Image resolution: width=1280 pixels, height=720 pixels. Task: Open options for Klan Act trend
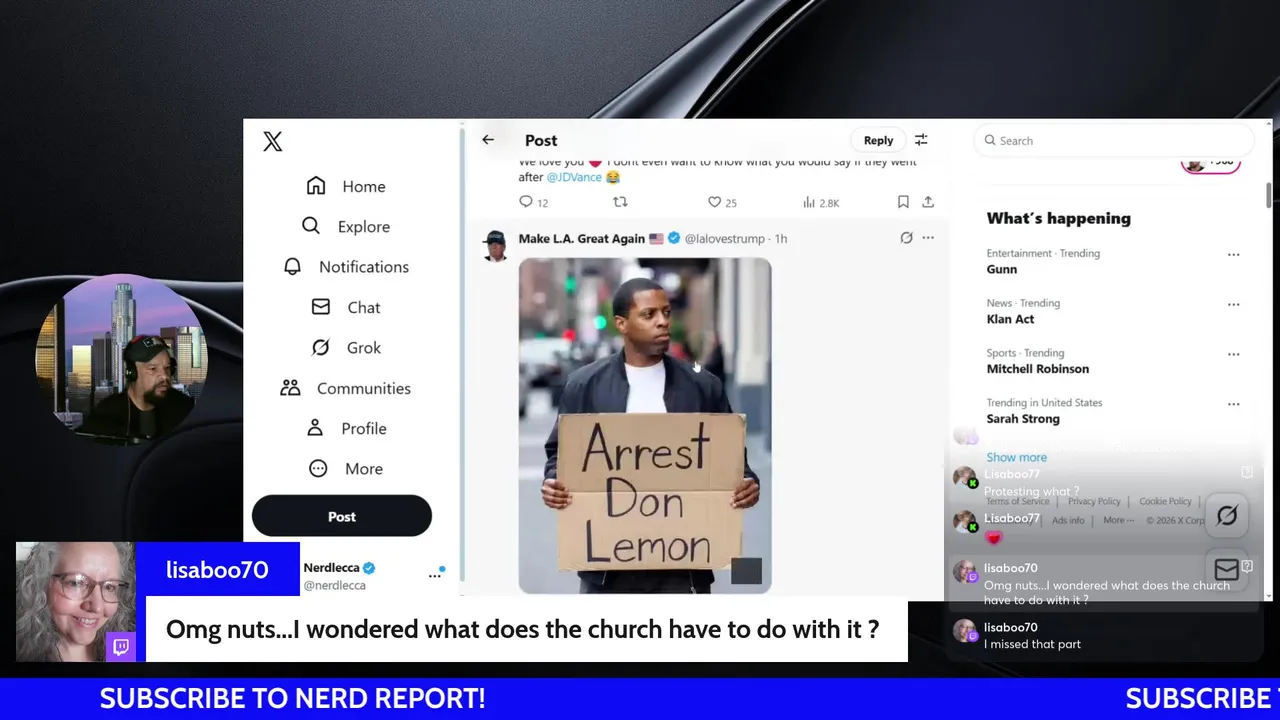[x=1233, y=305]
